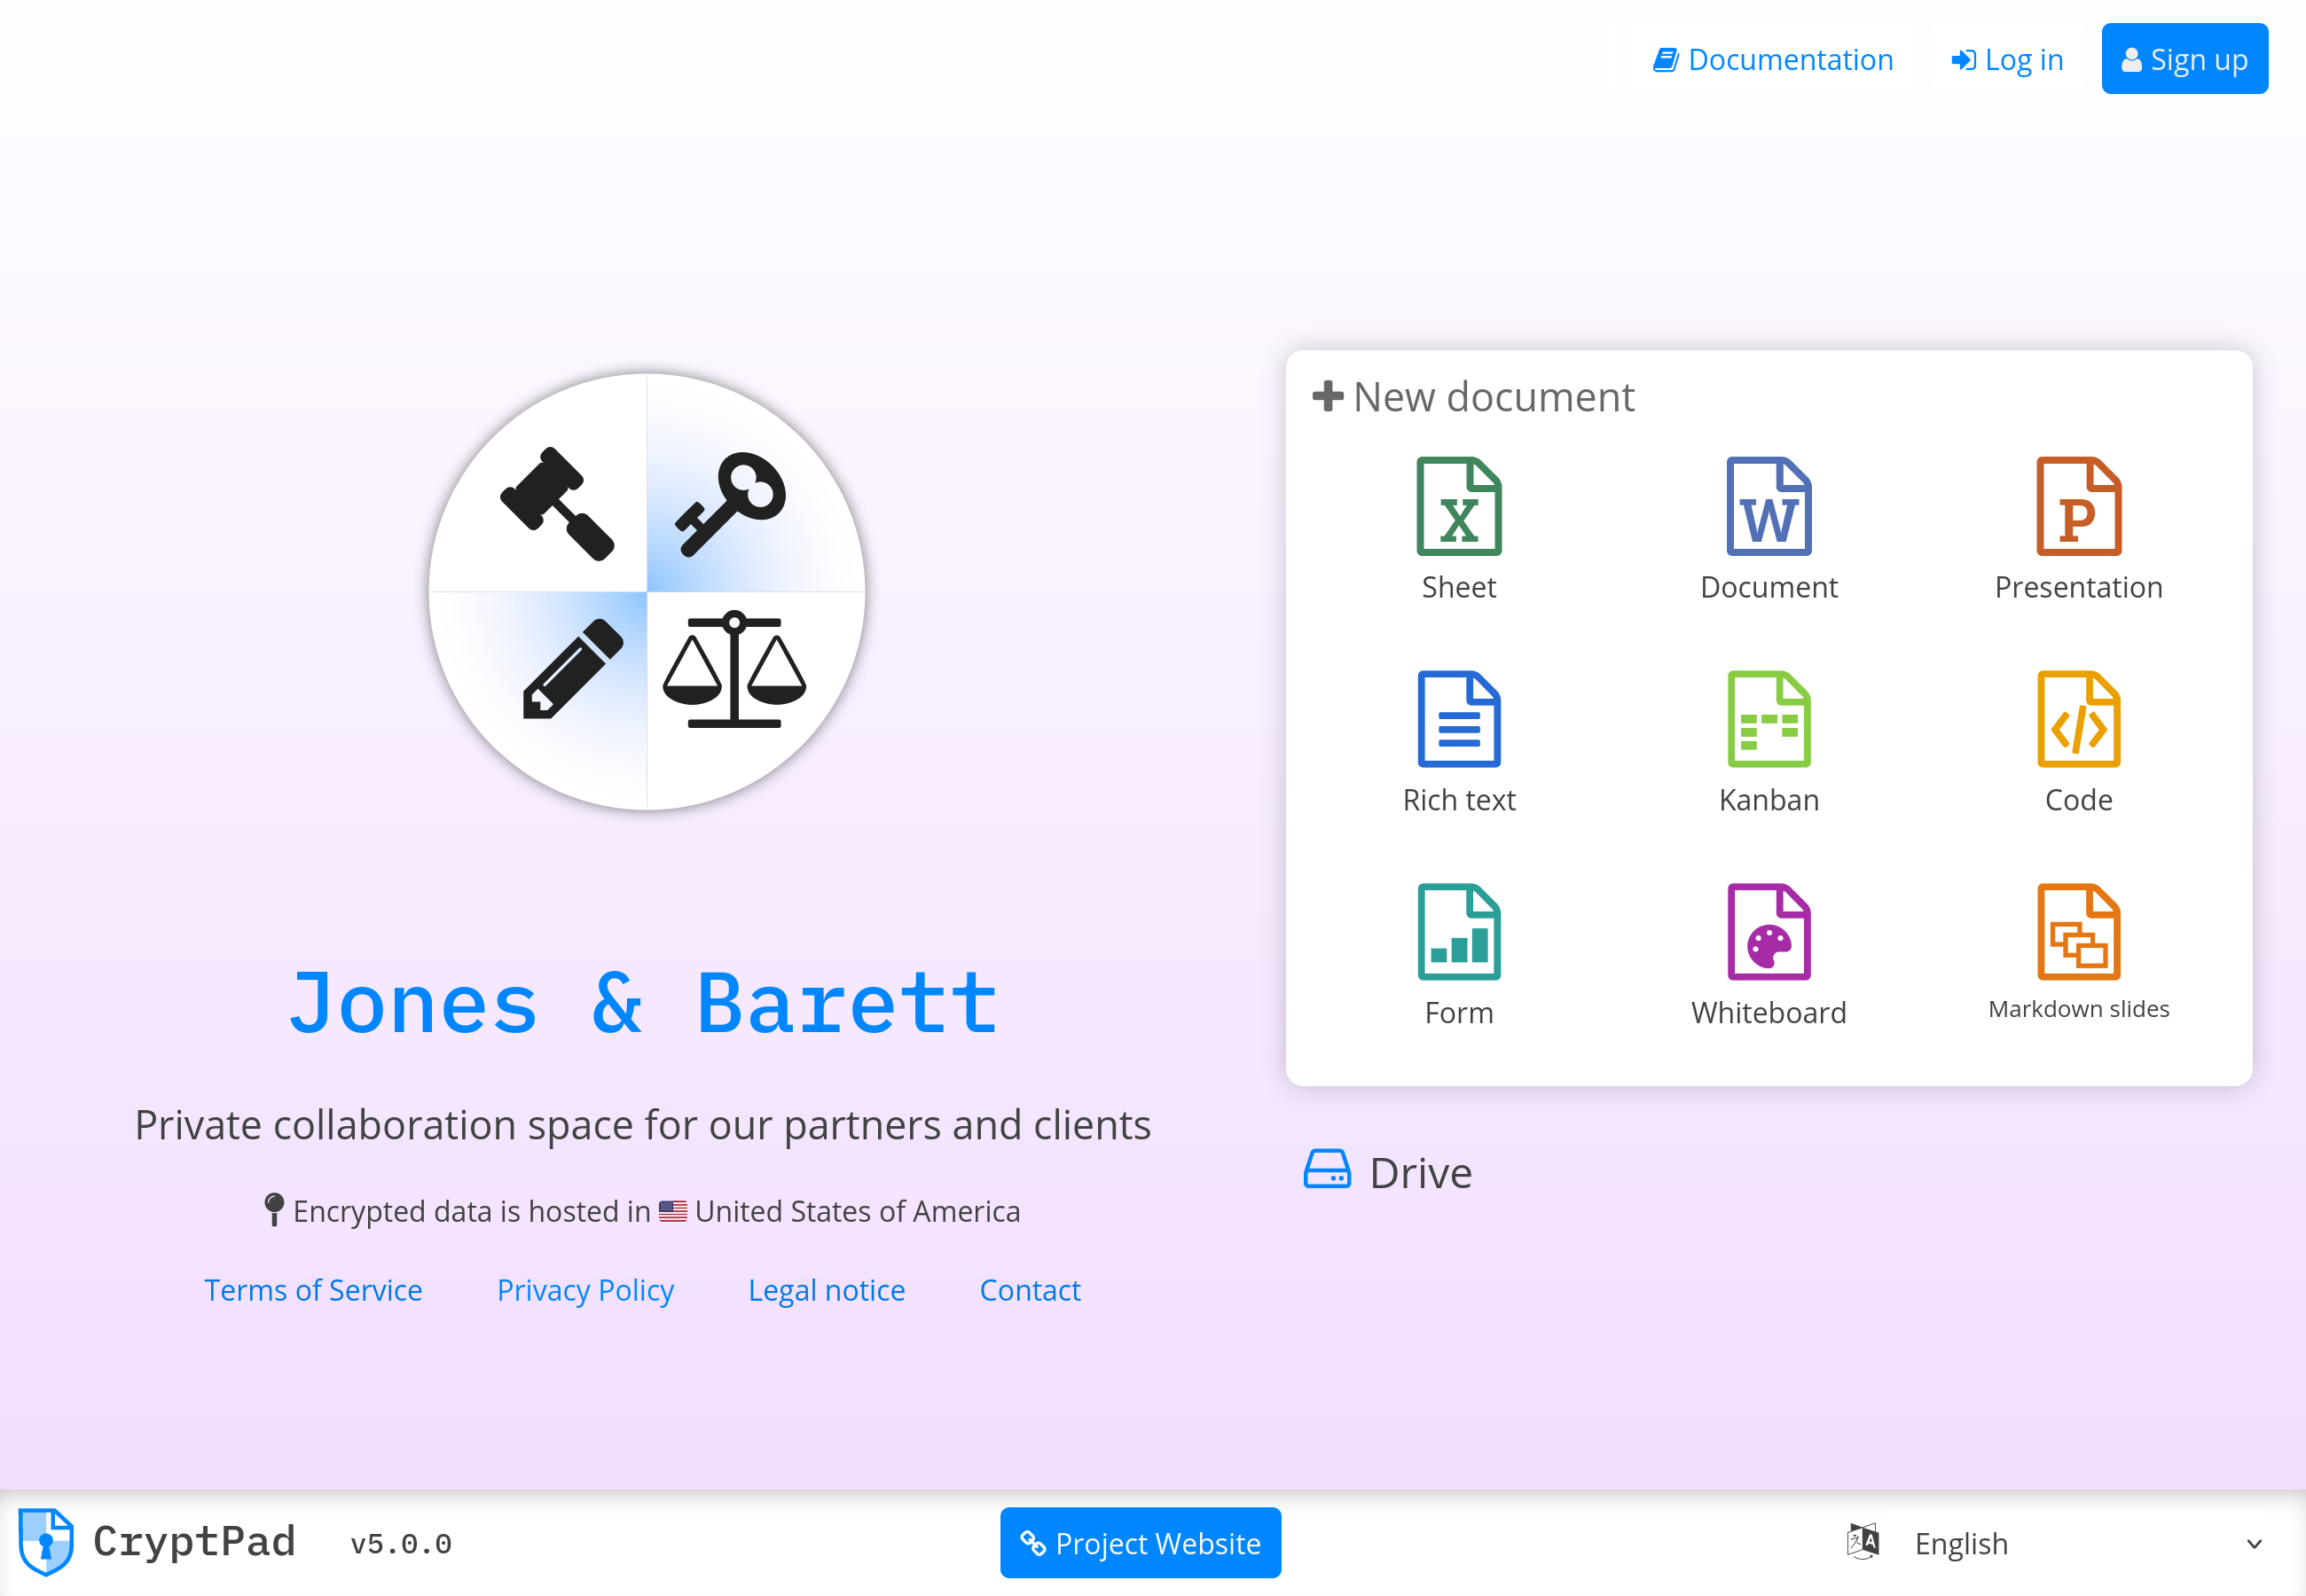Image resolution: width=2306 pixels, height=1596 pixels.
Task: Click Log in at top right
Action: point(2007,60)
